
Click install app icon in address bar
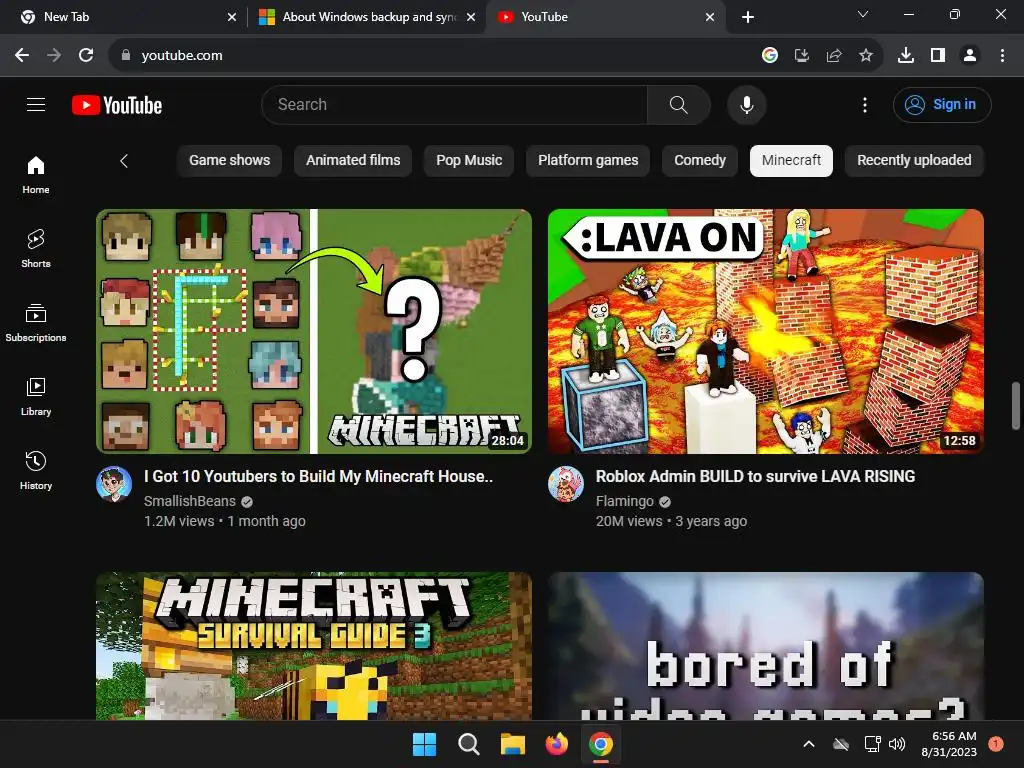point(801,56)
